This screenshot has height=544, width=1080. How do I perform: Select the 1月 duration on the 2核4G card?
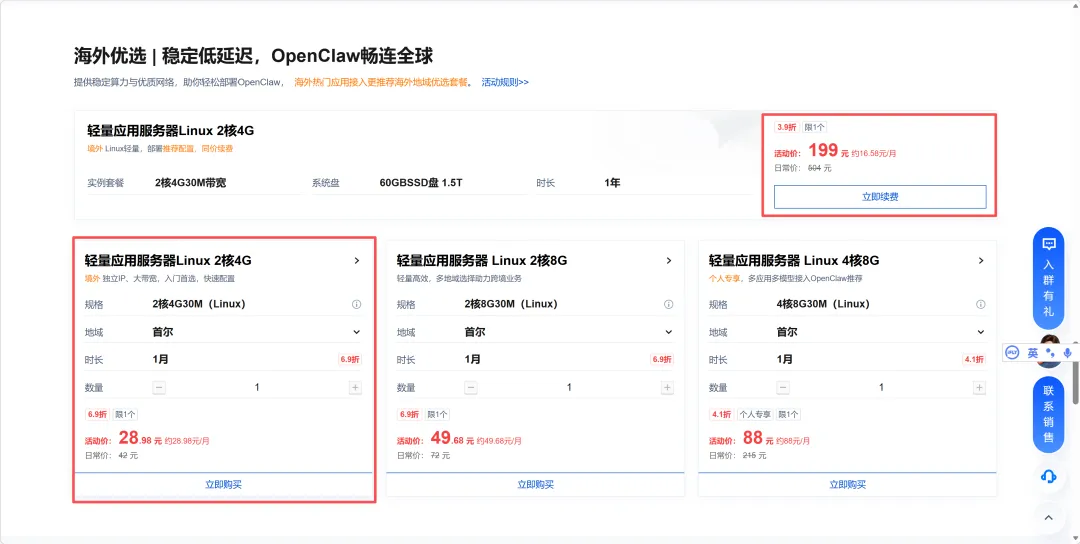tap(160, 359)
